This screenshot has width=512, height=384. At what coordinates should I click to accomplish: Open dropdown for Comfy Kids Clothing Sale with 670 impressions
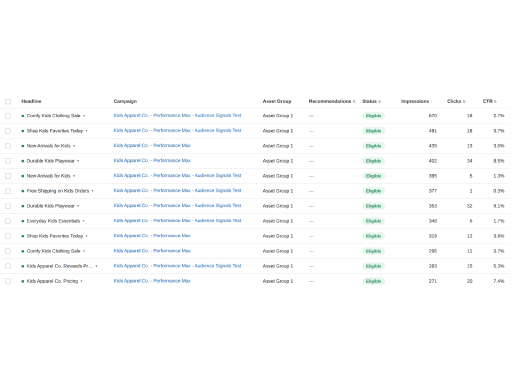pyautogui.click(x=84, y=116)
